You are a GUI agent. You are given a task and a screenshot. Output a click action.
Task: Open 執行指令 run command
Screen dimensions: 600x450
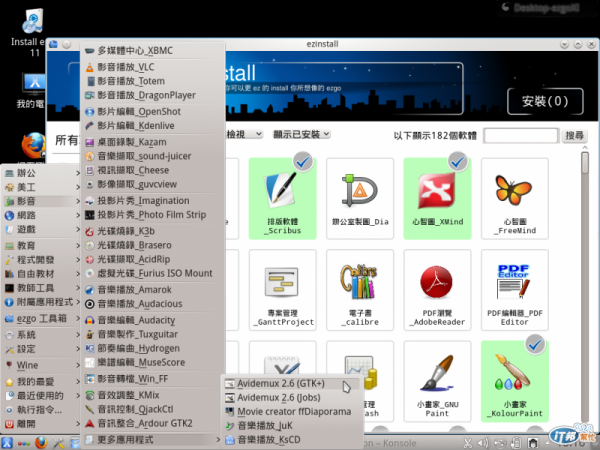[x=42, y=410]
